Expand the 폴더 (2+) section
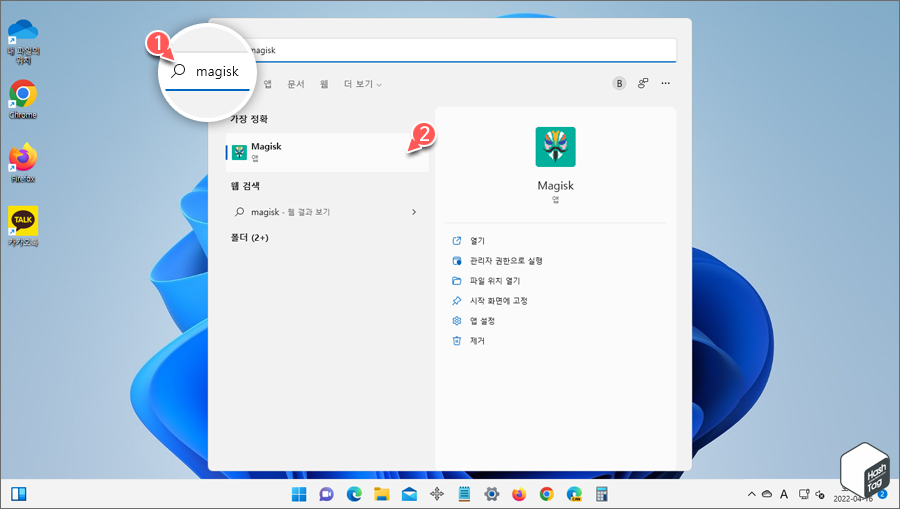The height and width of the screenshot is (509, 900). (x=250, y=238)
